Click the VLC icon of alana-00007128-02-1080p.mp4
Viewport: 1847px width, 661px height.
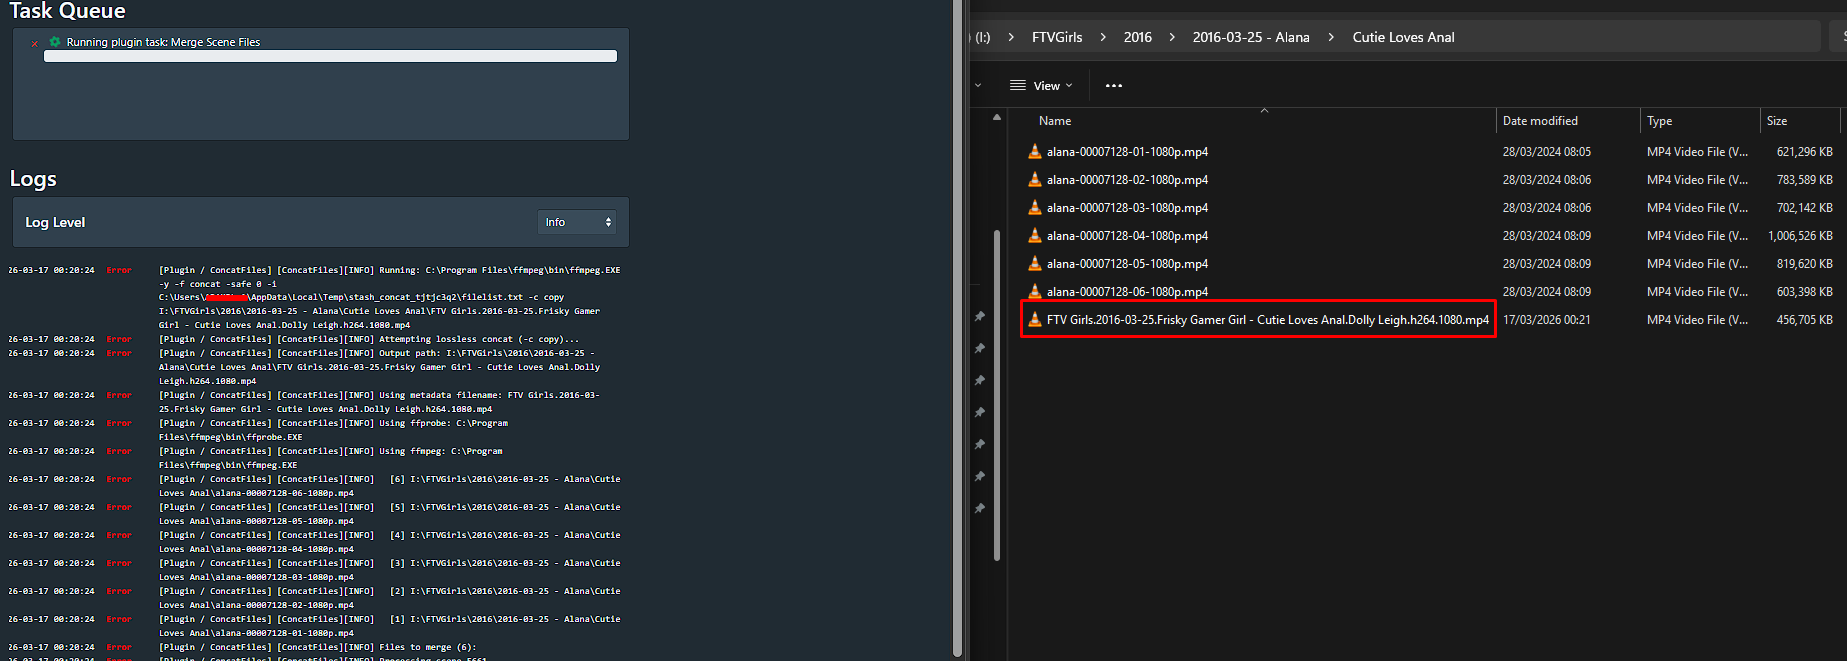(x=1035, y=180)
